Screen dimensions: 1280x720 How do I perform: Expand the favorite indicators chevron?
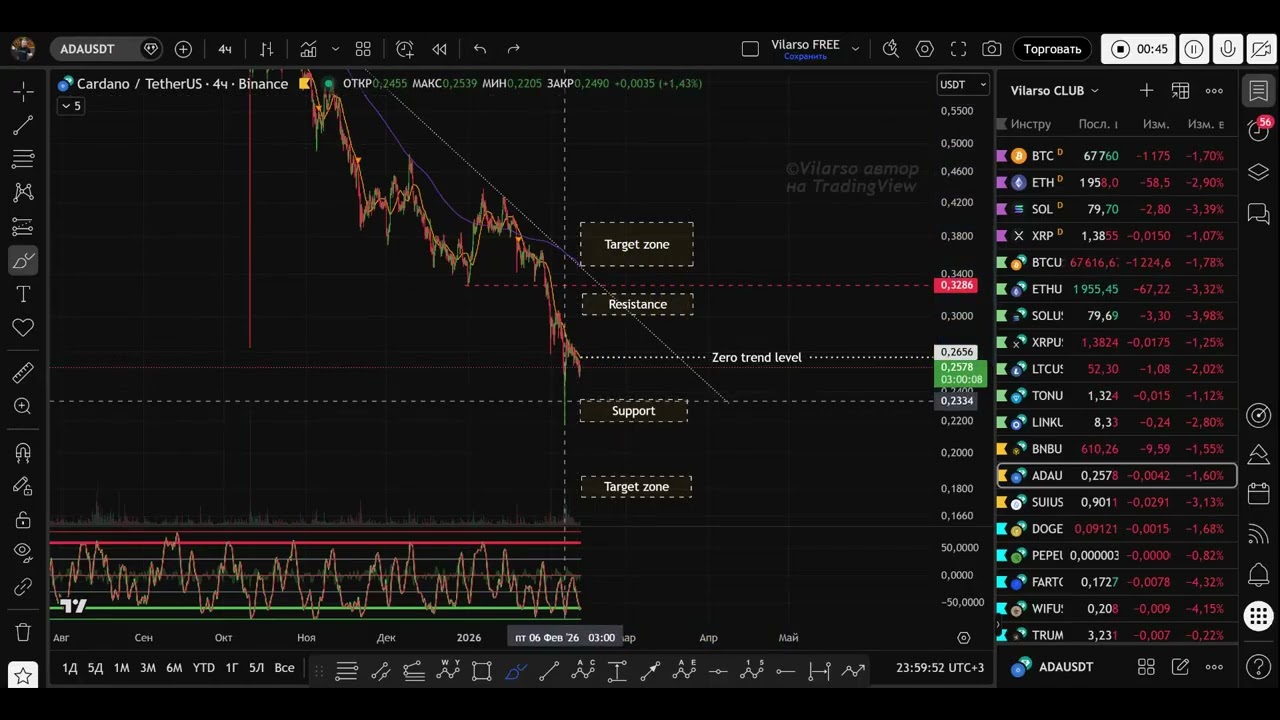[x=335, y=49]
